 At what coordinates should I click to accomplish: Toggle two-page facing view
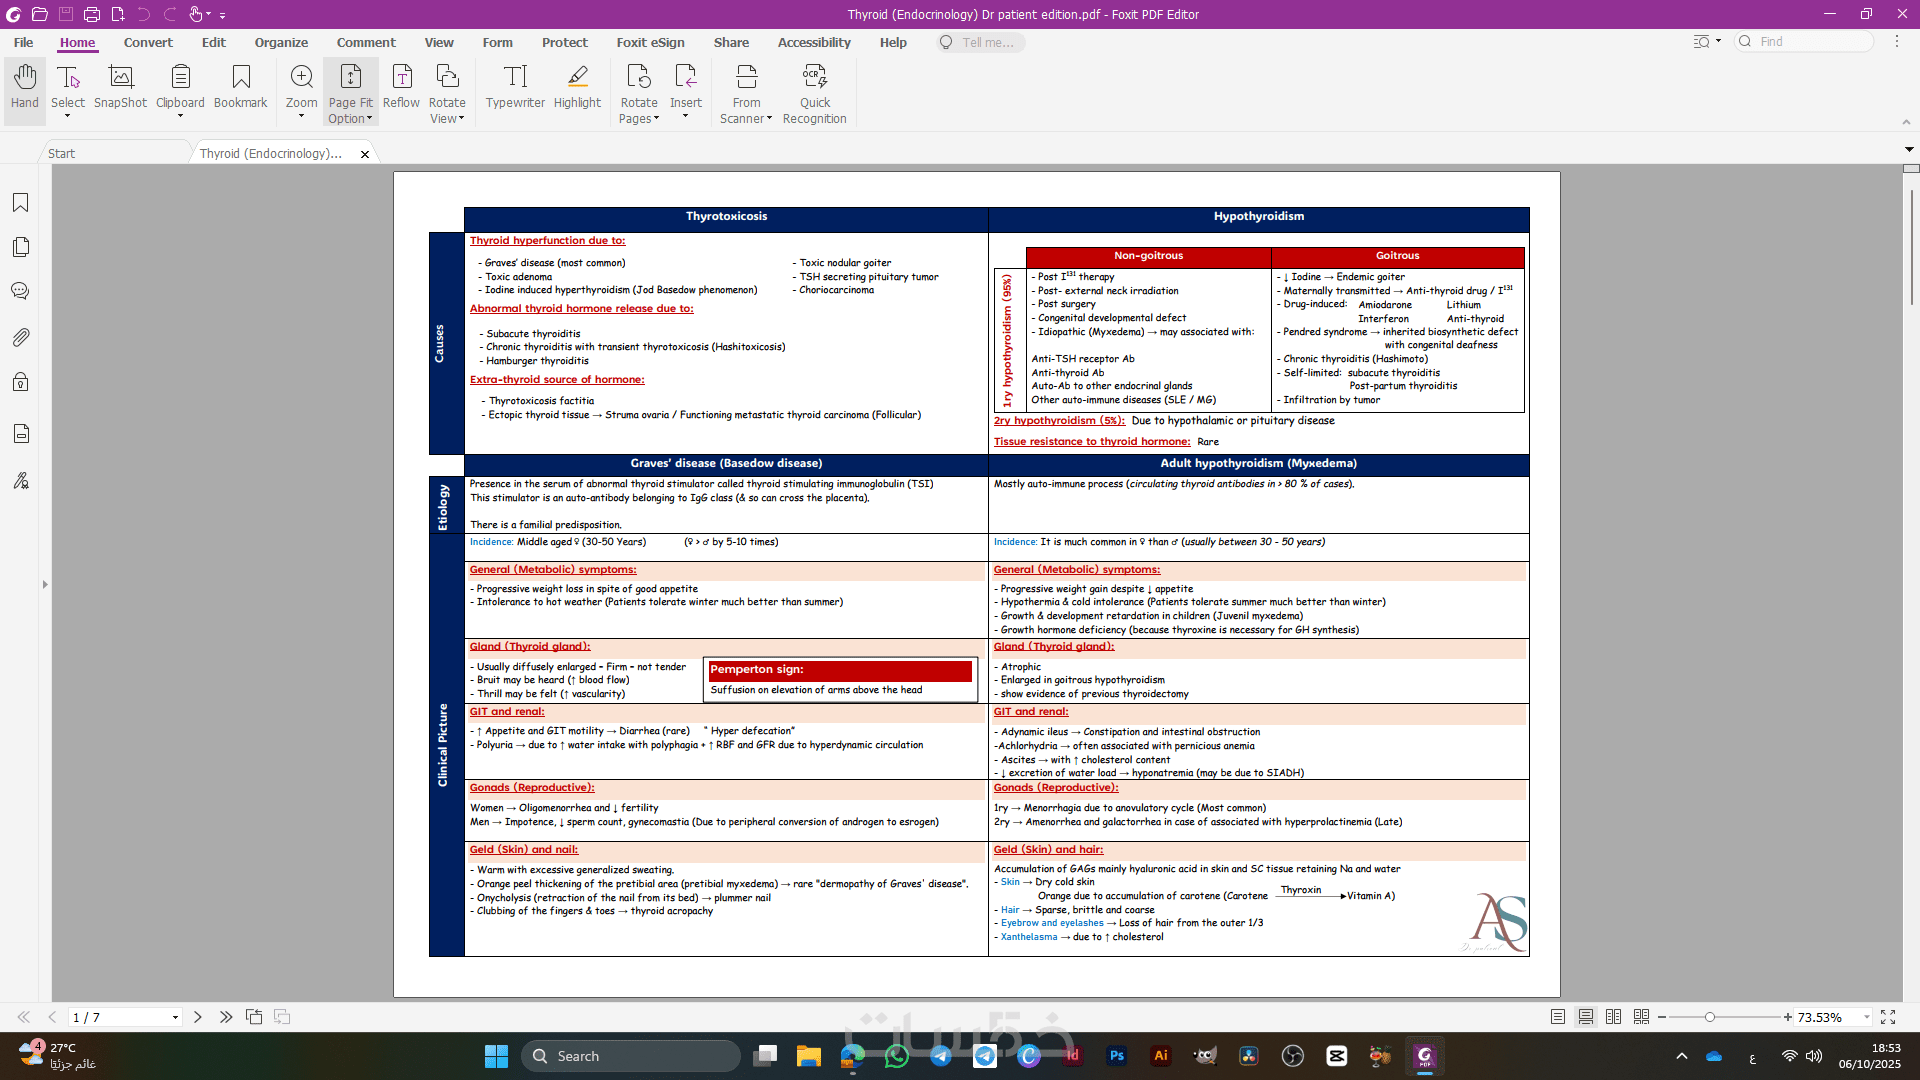click(x=1613, y=1017)
